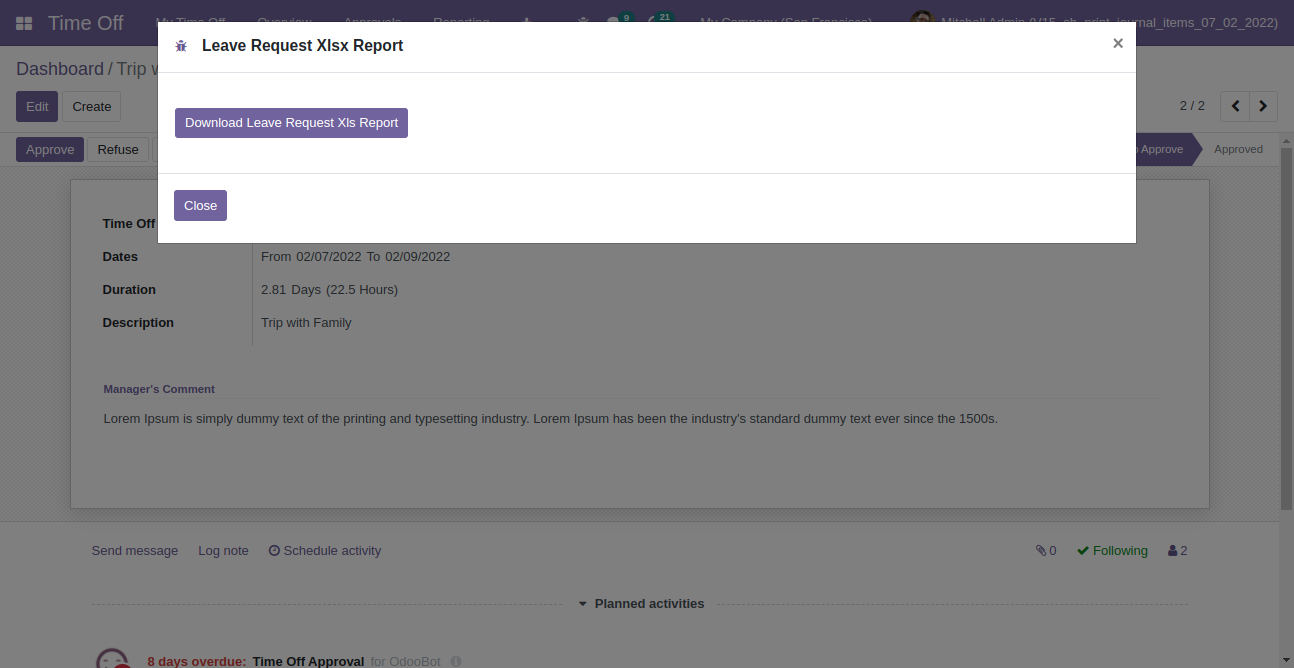
Task: Click the clock icon of Schedule activity
Action: coord(274,551)
